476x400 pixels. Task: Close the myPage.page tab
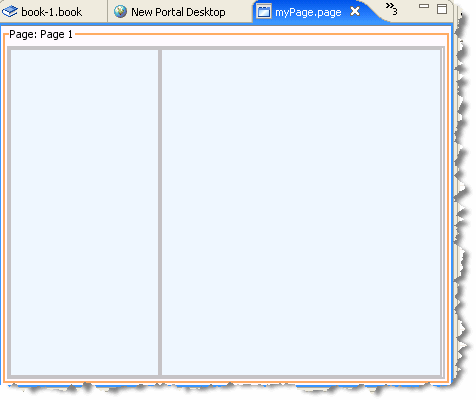pos(355,12)
